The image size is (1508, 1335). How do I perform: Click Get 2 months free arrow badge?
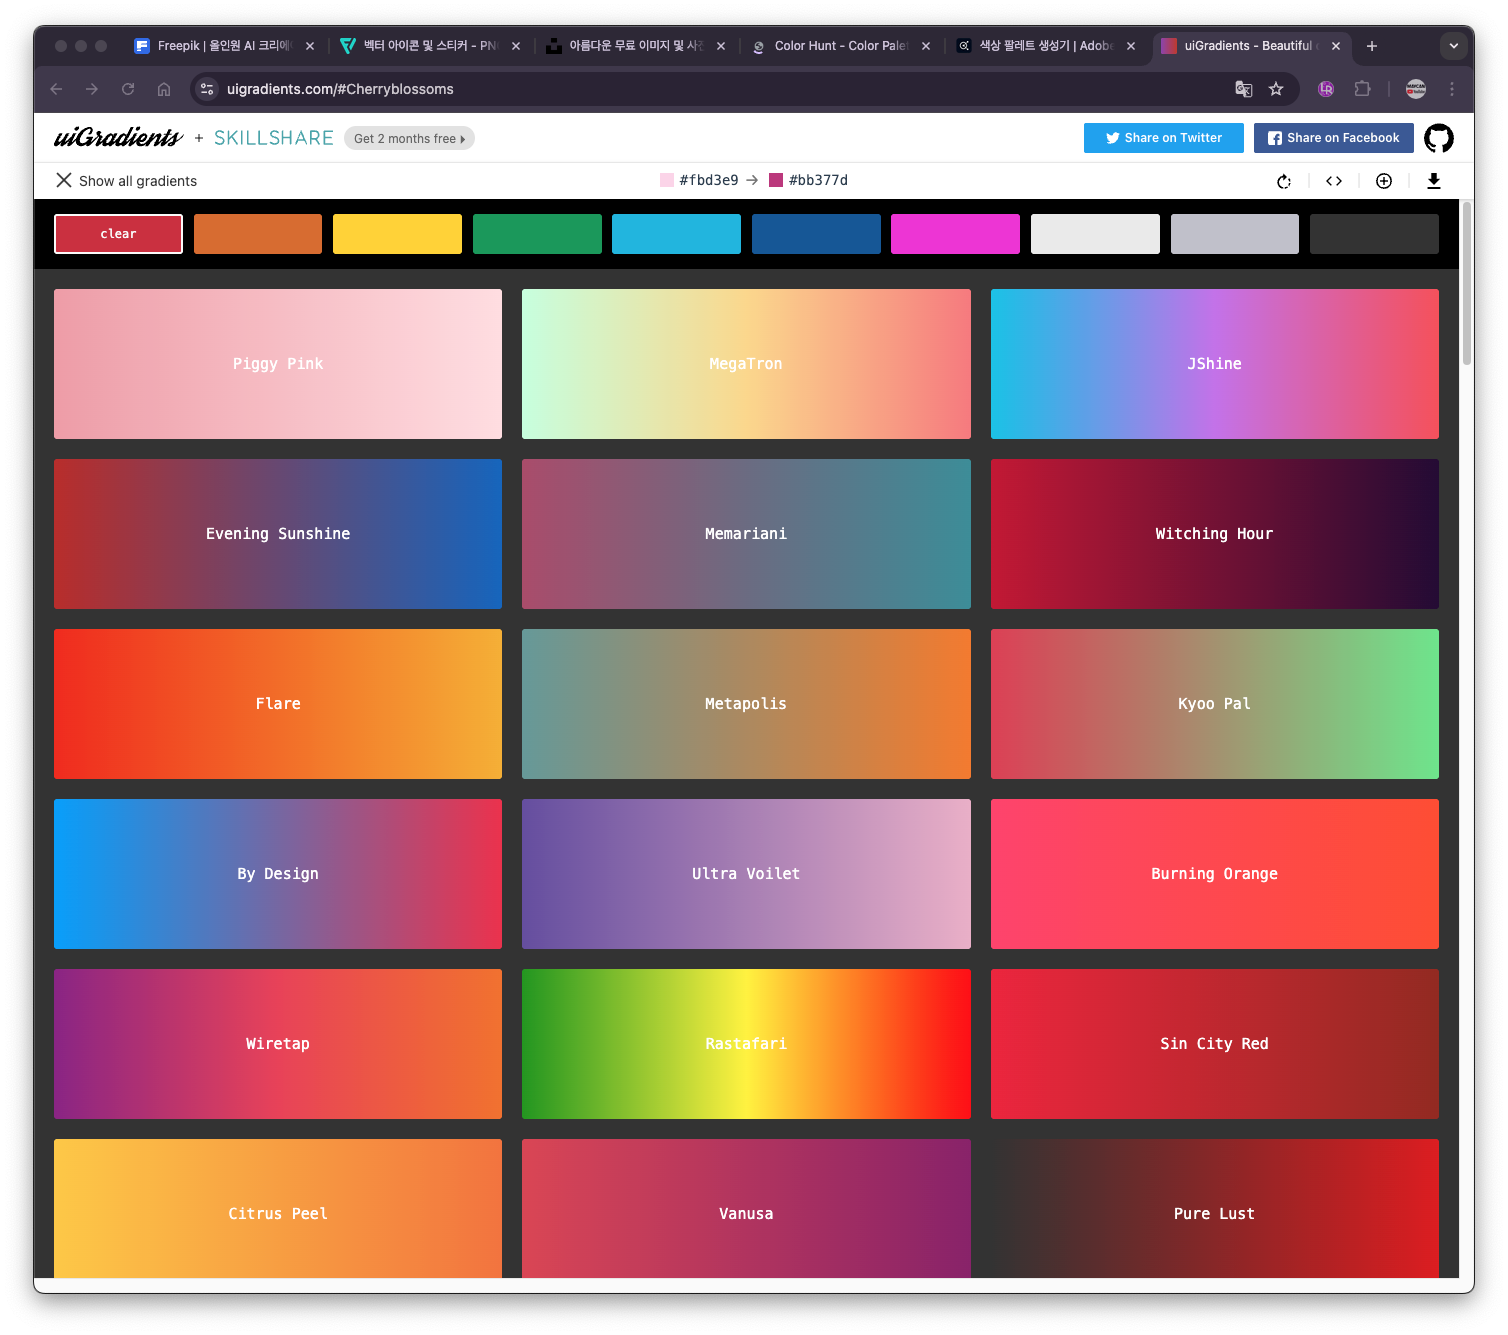409,139
